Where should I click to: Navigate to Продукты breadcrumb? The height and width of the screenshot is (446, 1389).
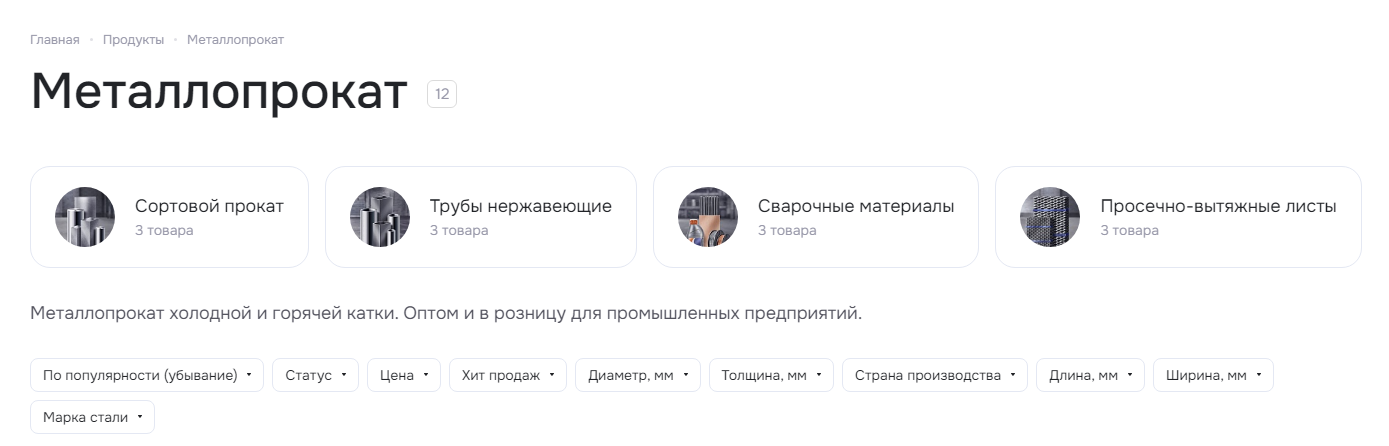[133, 40]
